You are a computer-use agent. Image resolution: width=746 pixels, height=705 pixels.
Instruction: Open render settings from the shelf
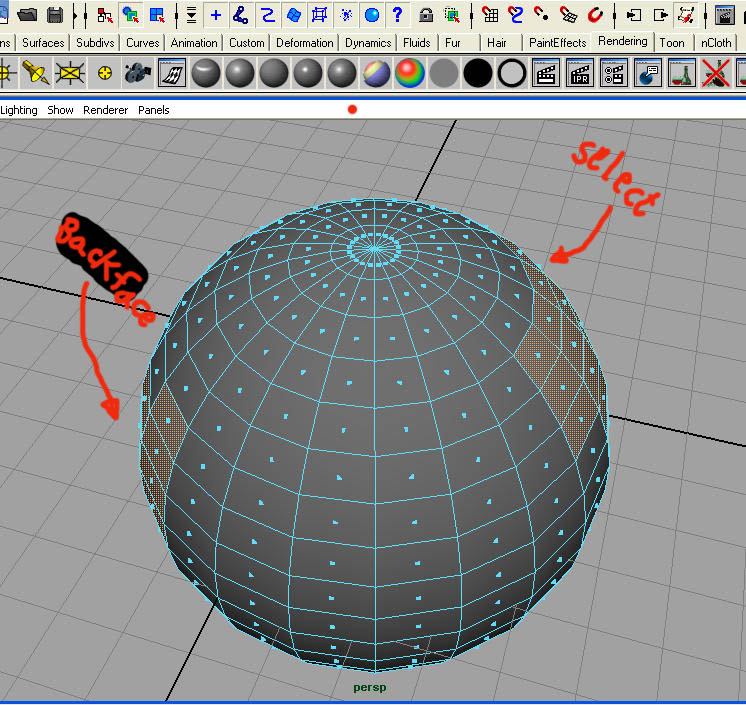pos(614,73)
